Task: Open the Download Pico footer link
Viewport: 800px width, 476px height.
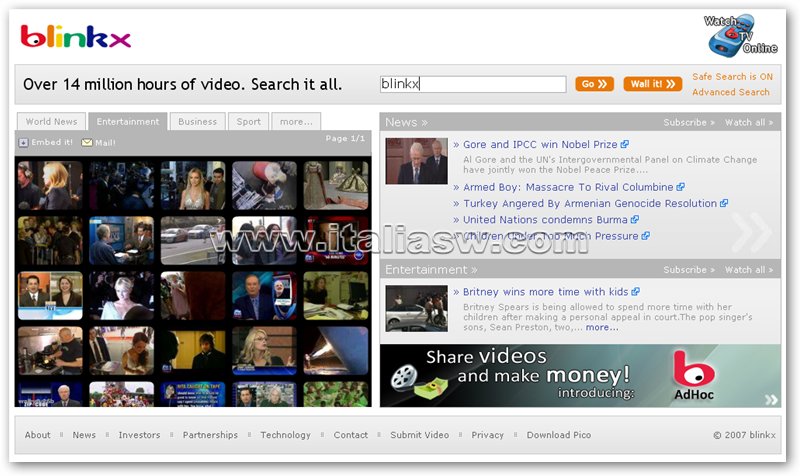Action: pos(558,435)
